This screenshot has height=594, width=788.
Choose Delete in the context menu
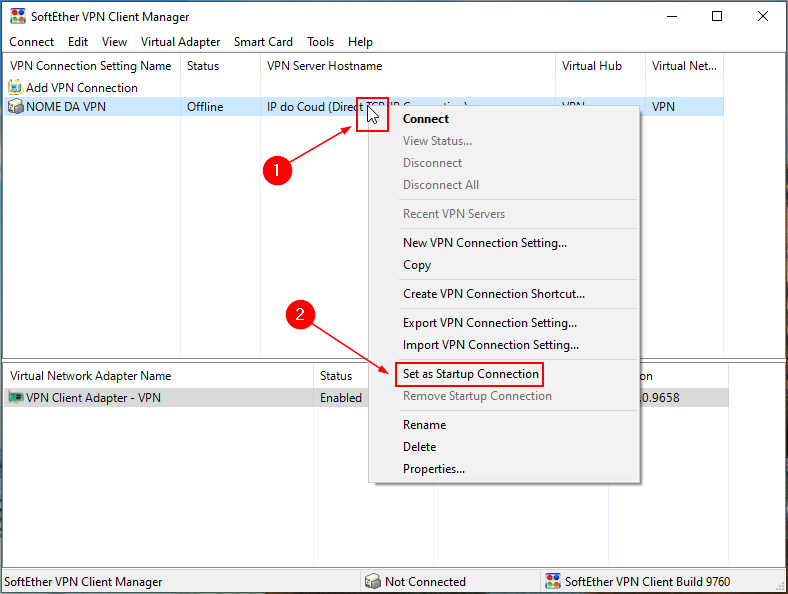click(x=504, y=447)
